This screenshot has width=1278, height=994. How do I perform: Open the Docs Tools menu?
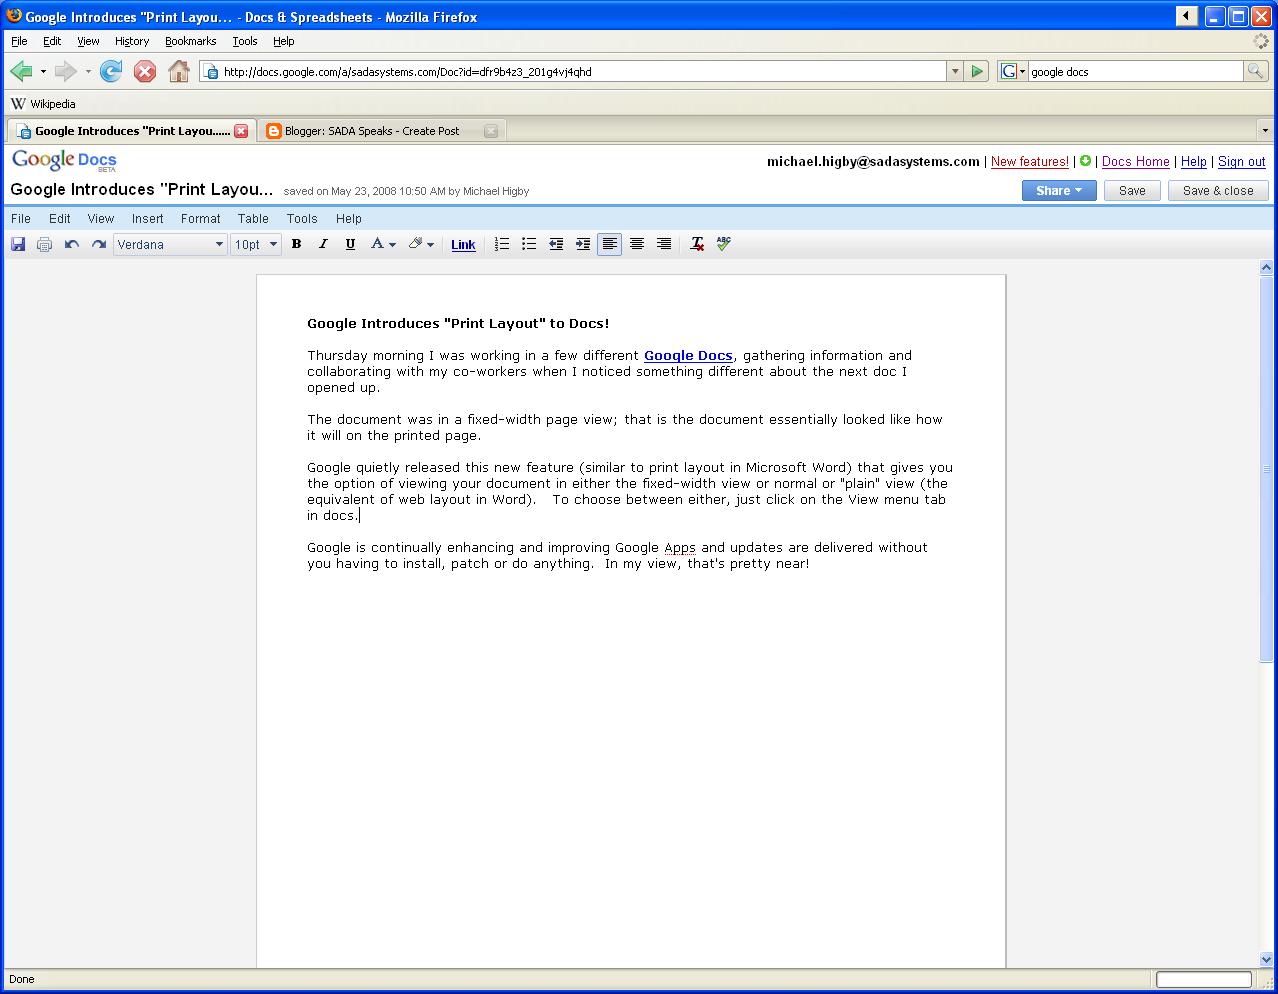pyautogui.click(x=302, y=218)
